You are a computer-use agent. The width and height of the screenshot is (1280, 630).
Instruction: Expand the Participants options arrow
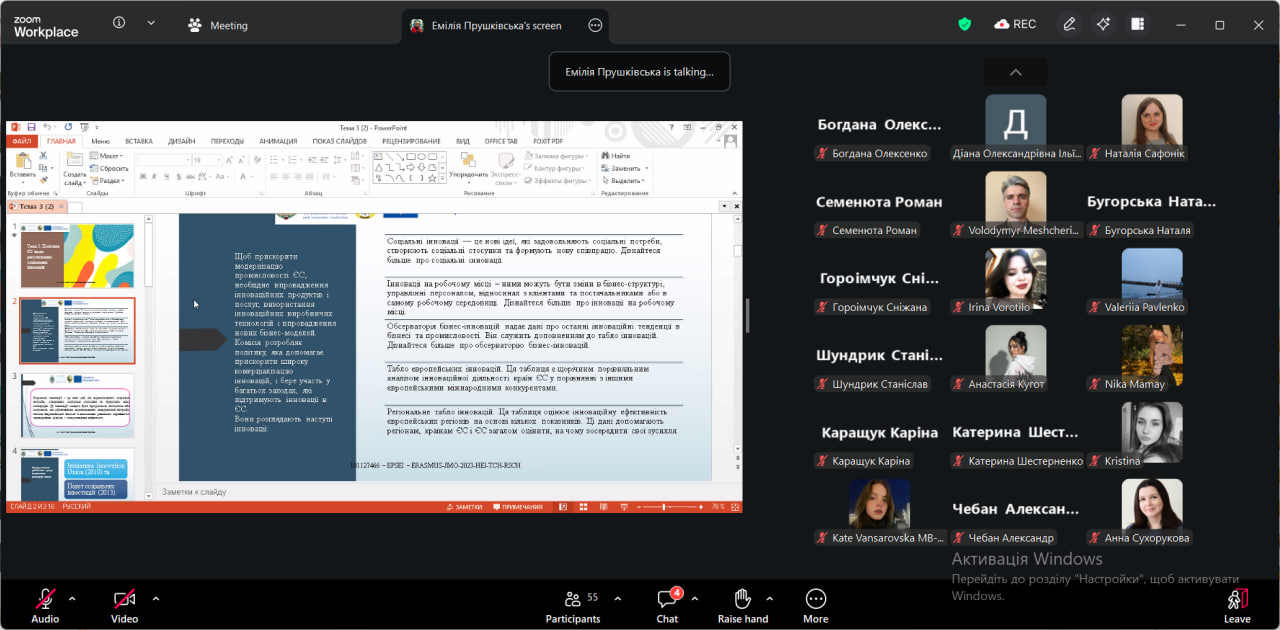click(617, 598)
